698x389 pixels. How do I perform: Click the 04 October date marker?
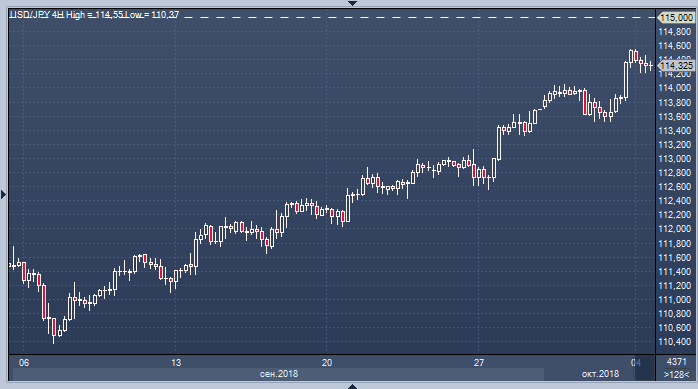pyautogui.click(x=636, y=363)
